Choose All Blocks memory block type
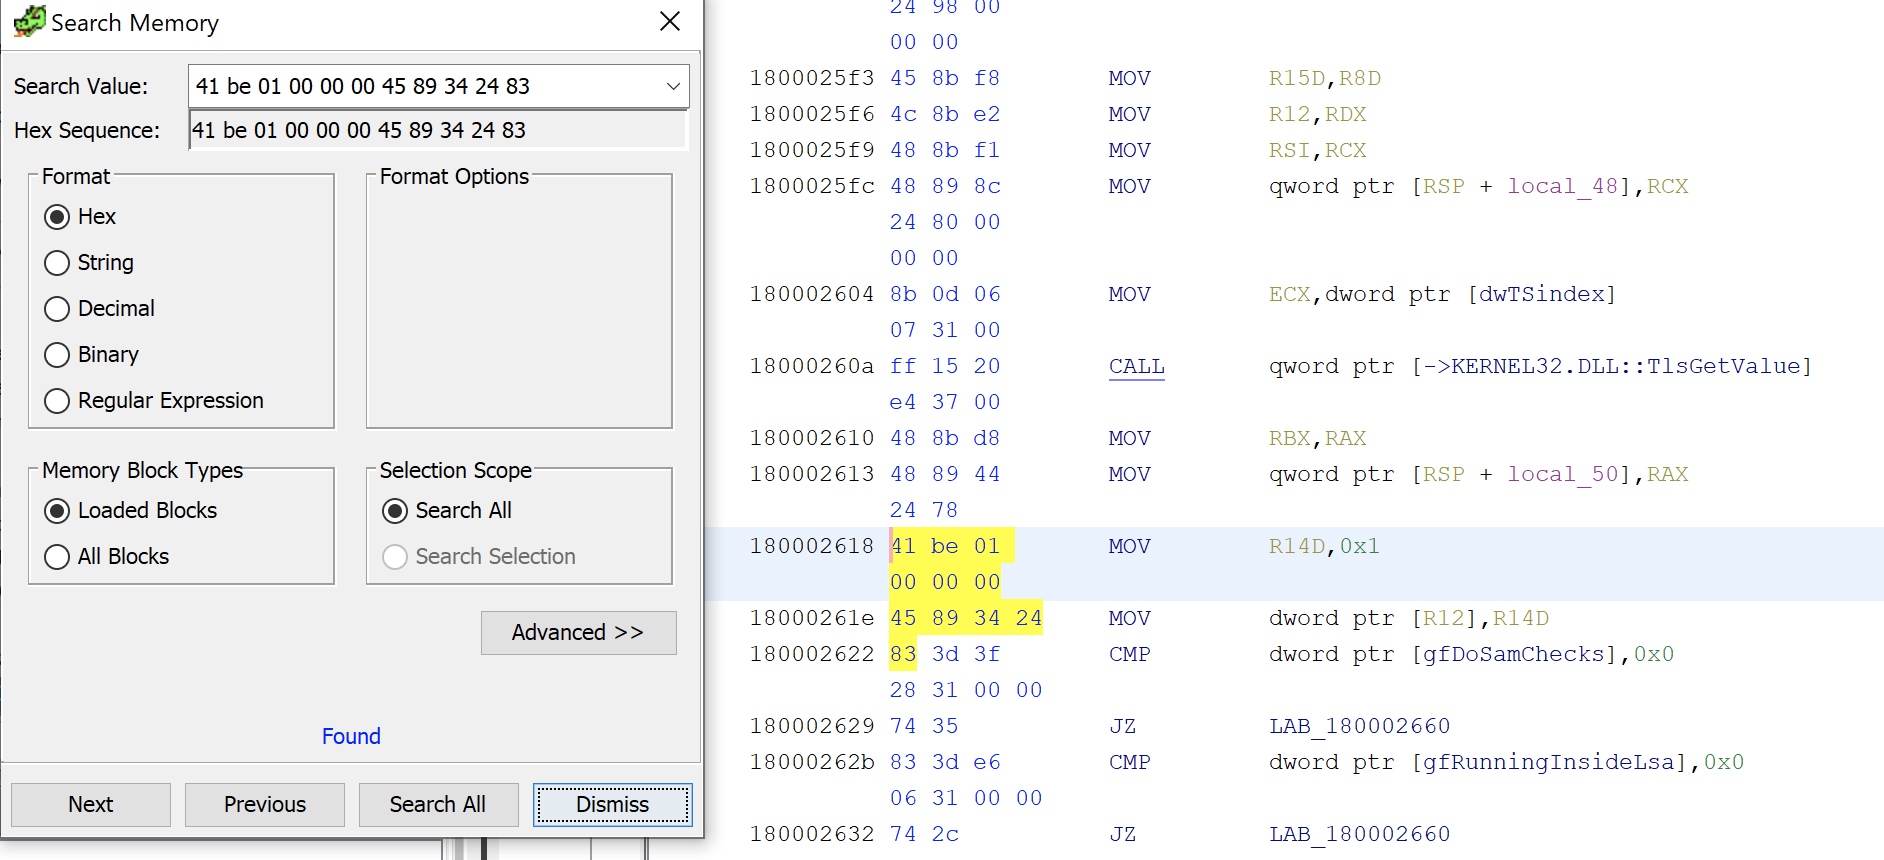 pos(57,557)
